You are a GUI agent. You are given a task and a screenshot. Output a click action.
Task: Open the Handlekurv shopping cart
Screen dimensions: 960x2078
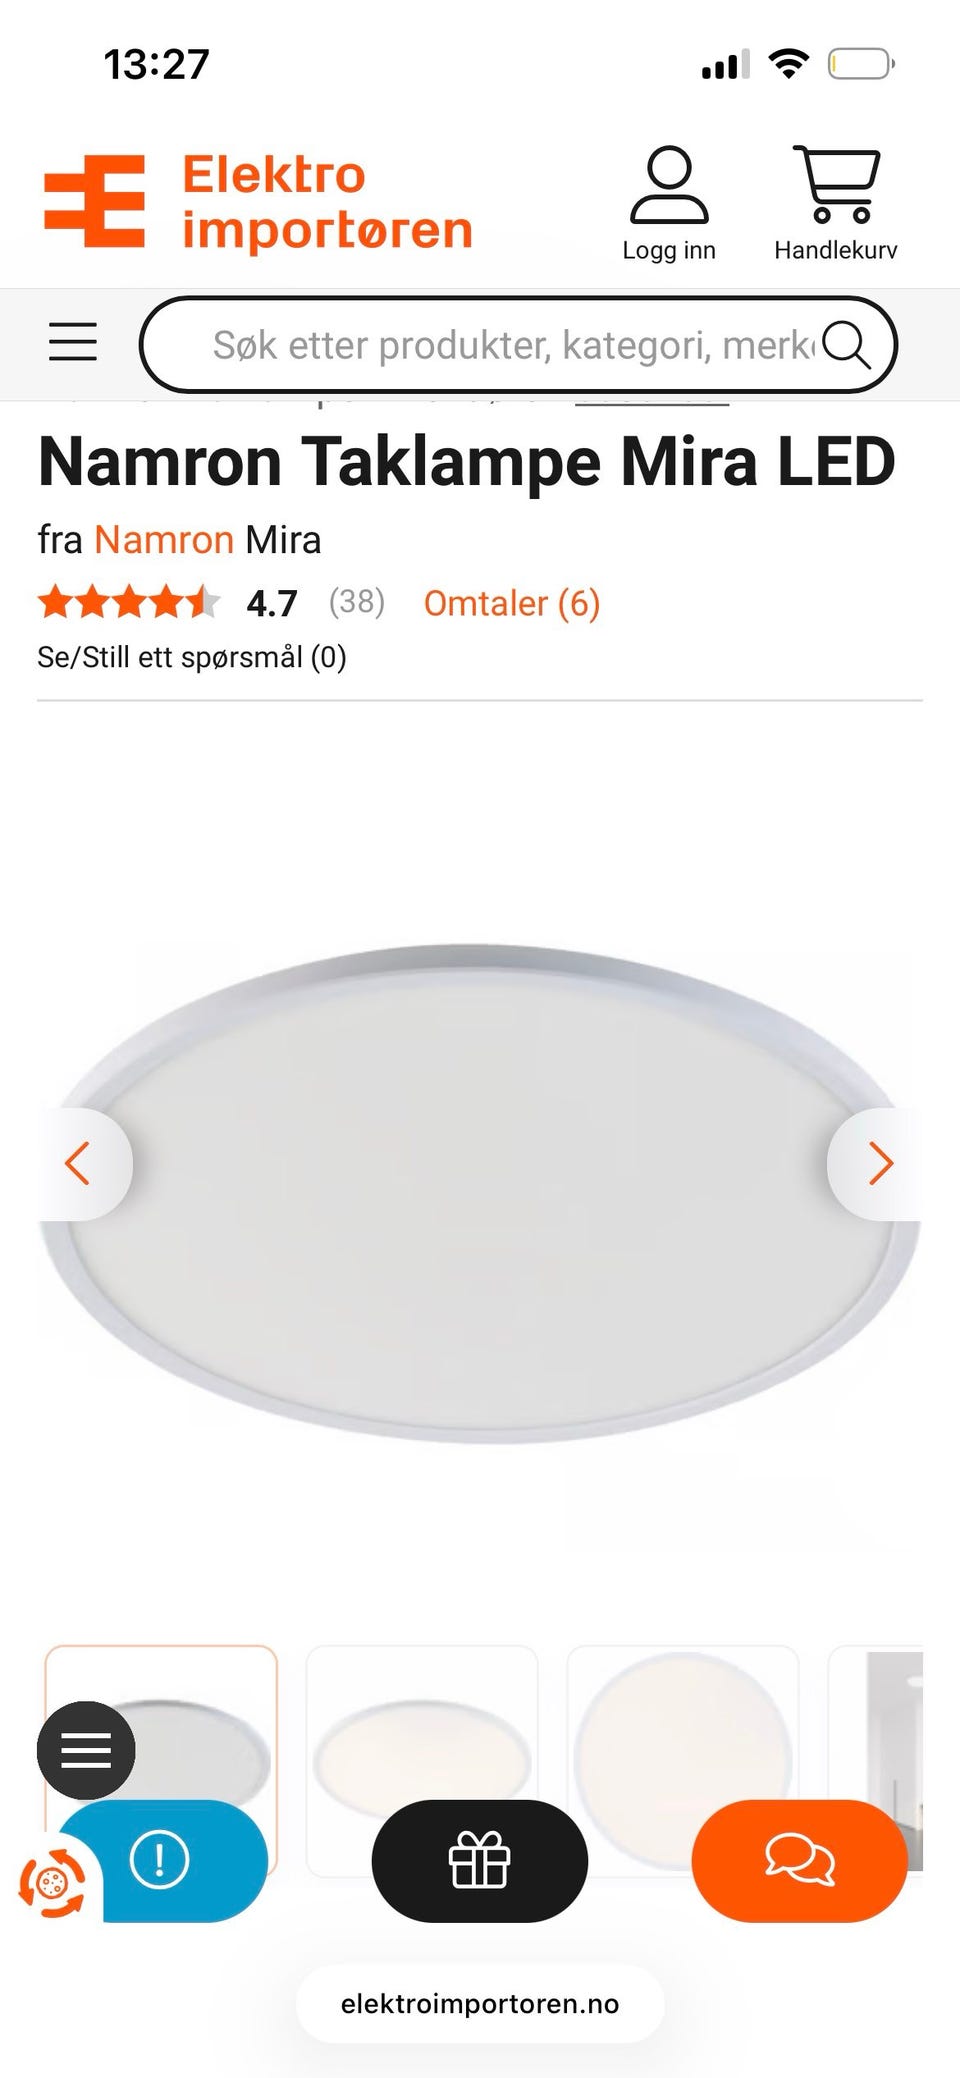pos(836,203)
